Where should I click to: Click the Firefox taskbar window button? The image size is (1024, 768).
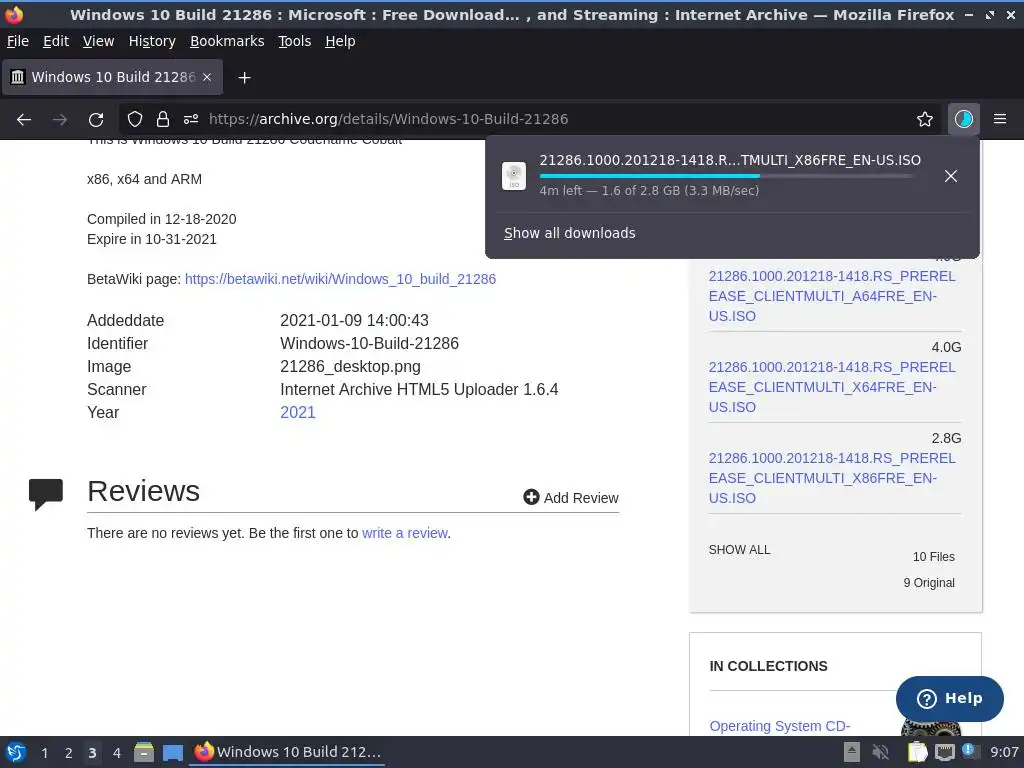pyautogui.click(x=287, y=752)
